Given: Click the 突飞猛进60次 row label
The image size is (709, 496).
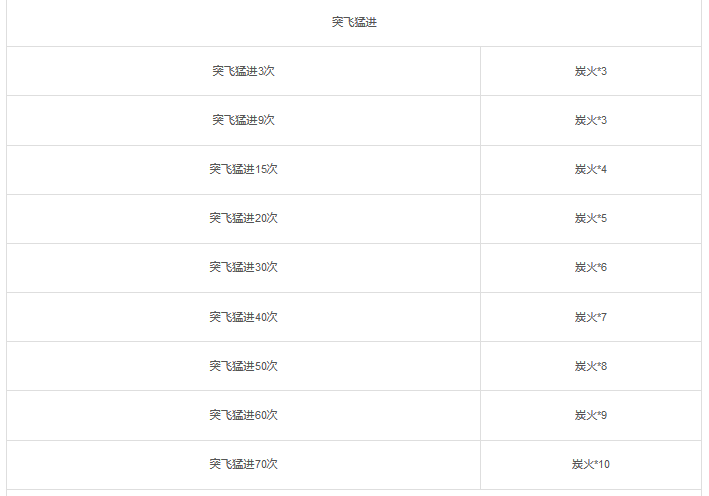Looking at the screenshot, I should pos(243,415).
